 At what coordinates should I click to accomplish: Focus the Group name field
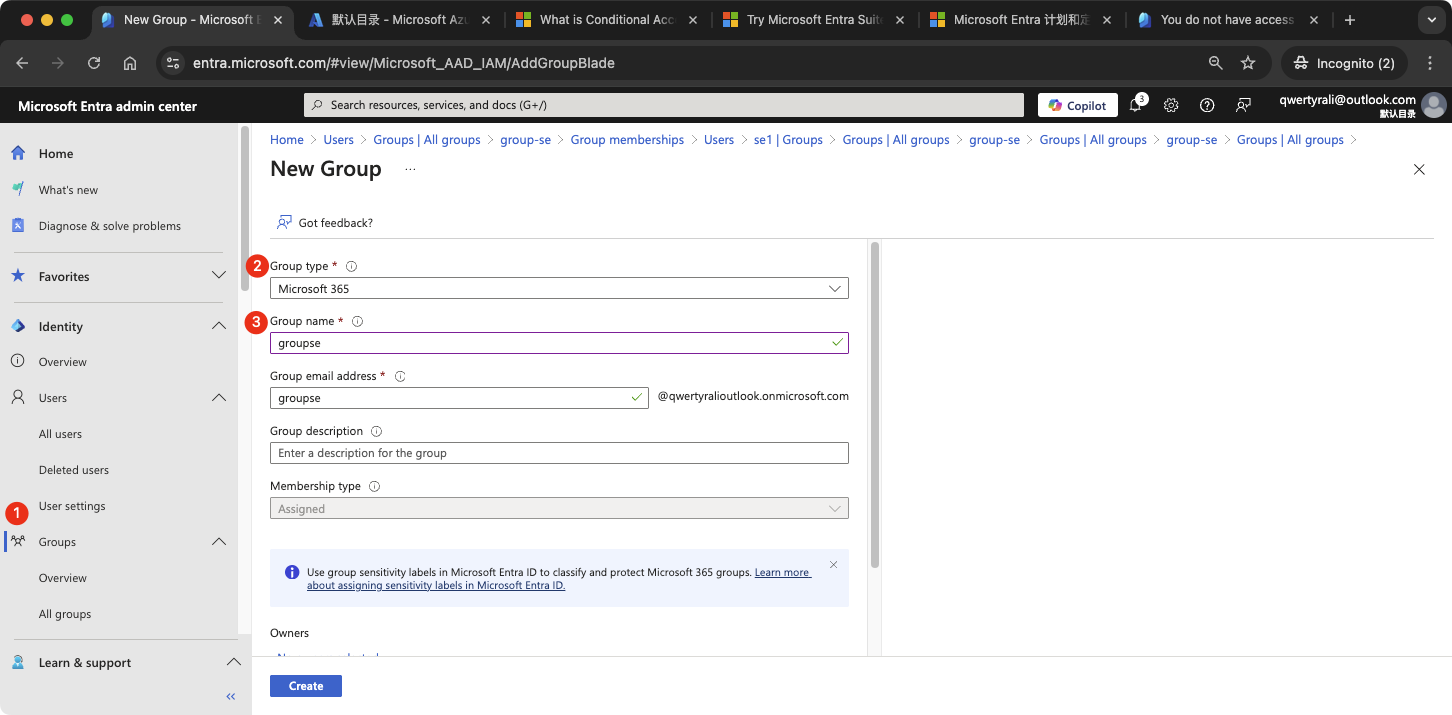coord(559,343)
